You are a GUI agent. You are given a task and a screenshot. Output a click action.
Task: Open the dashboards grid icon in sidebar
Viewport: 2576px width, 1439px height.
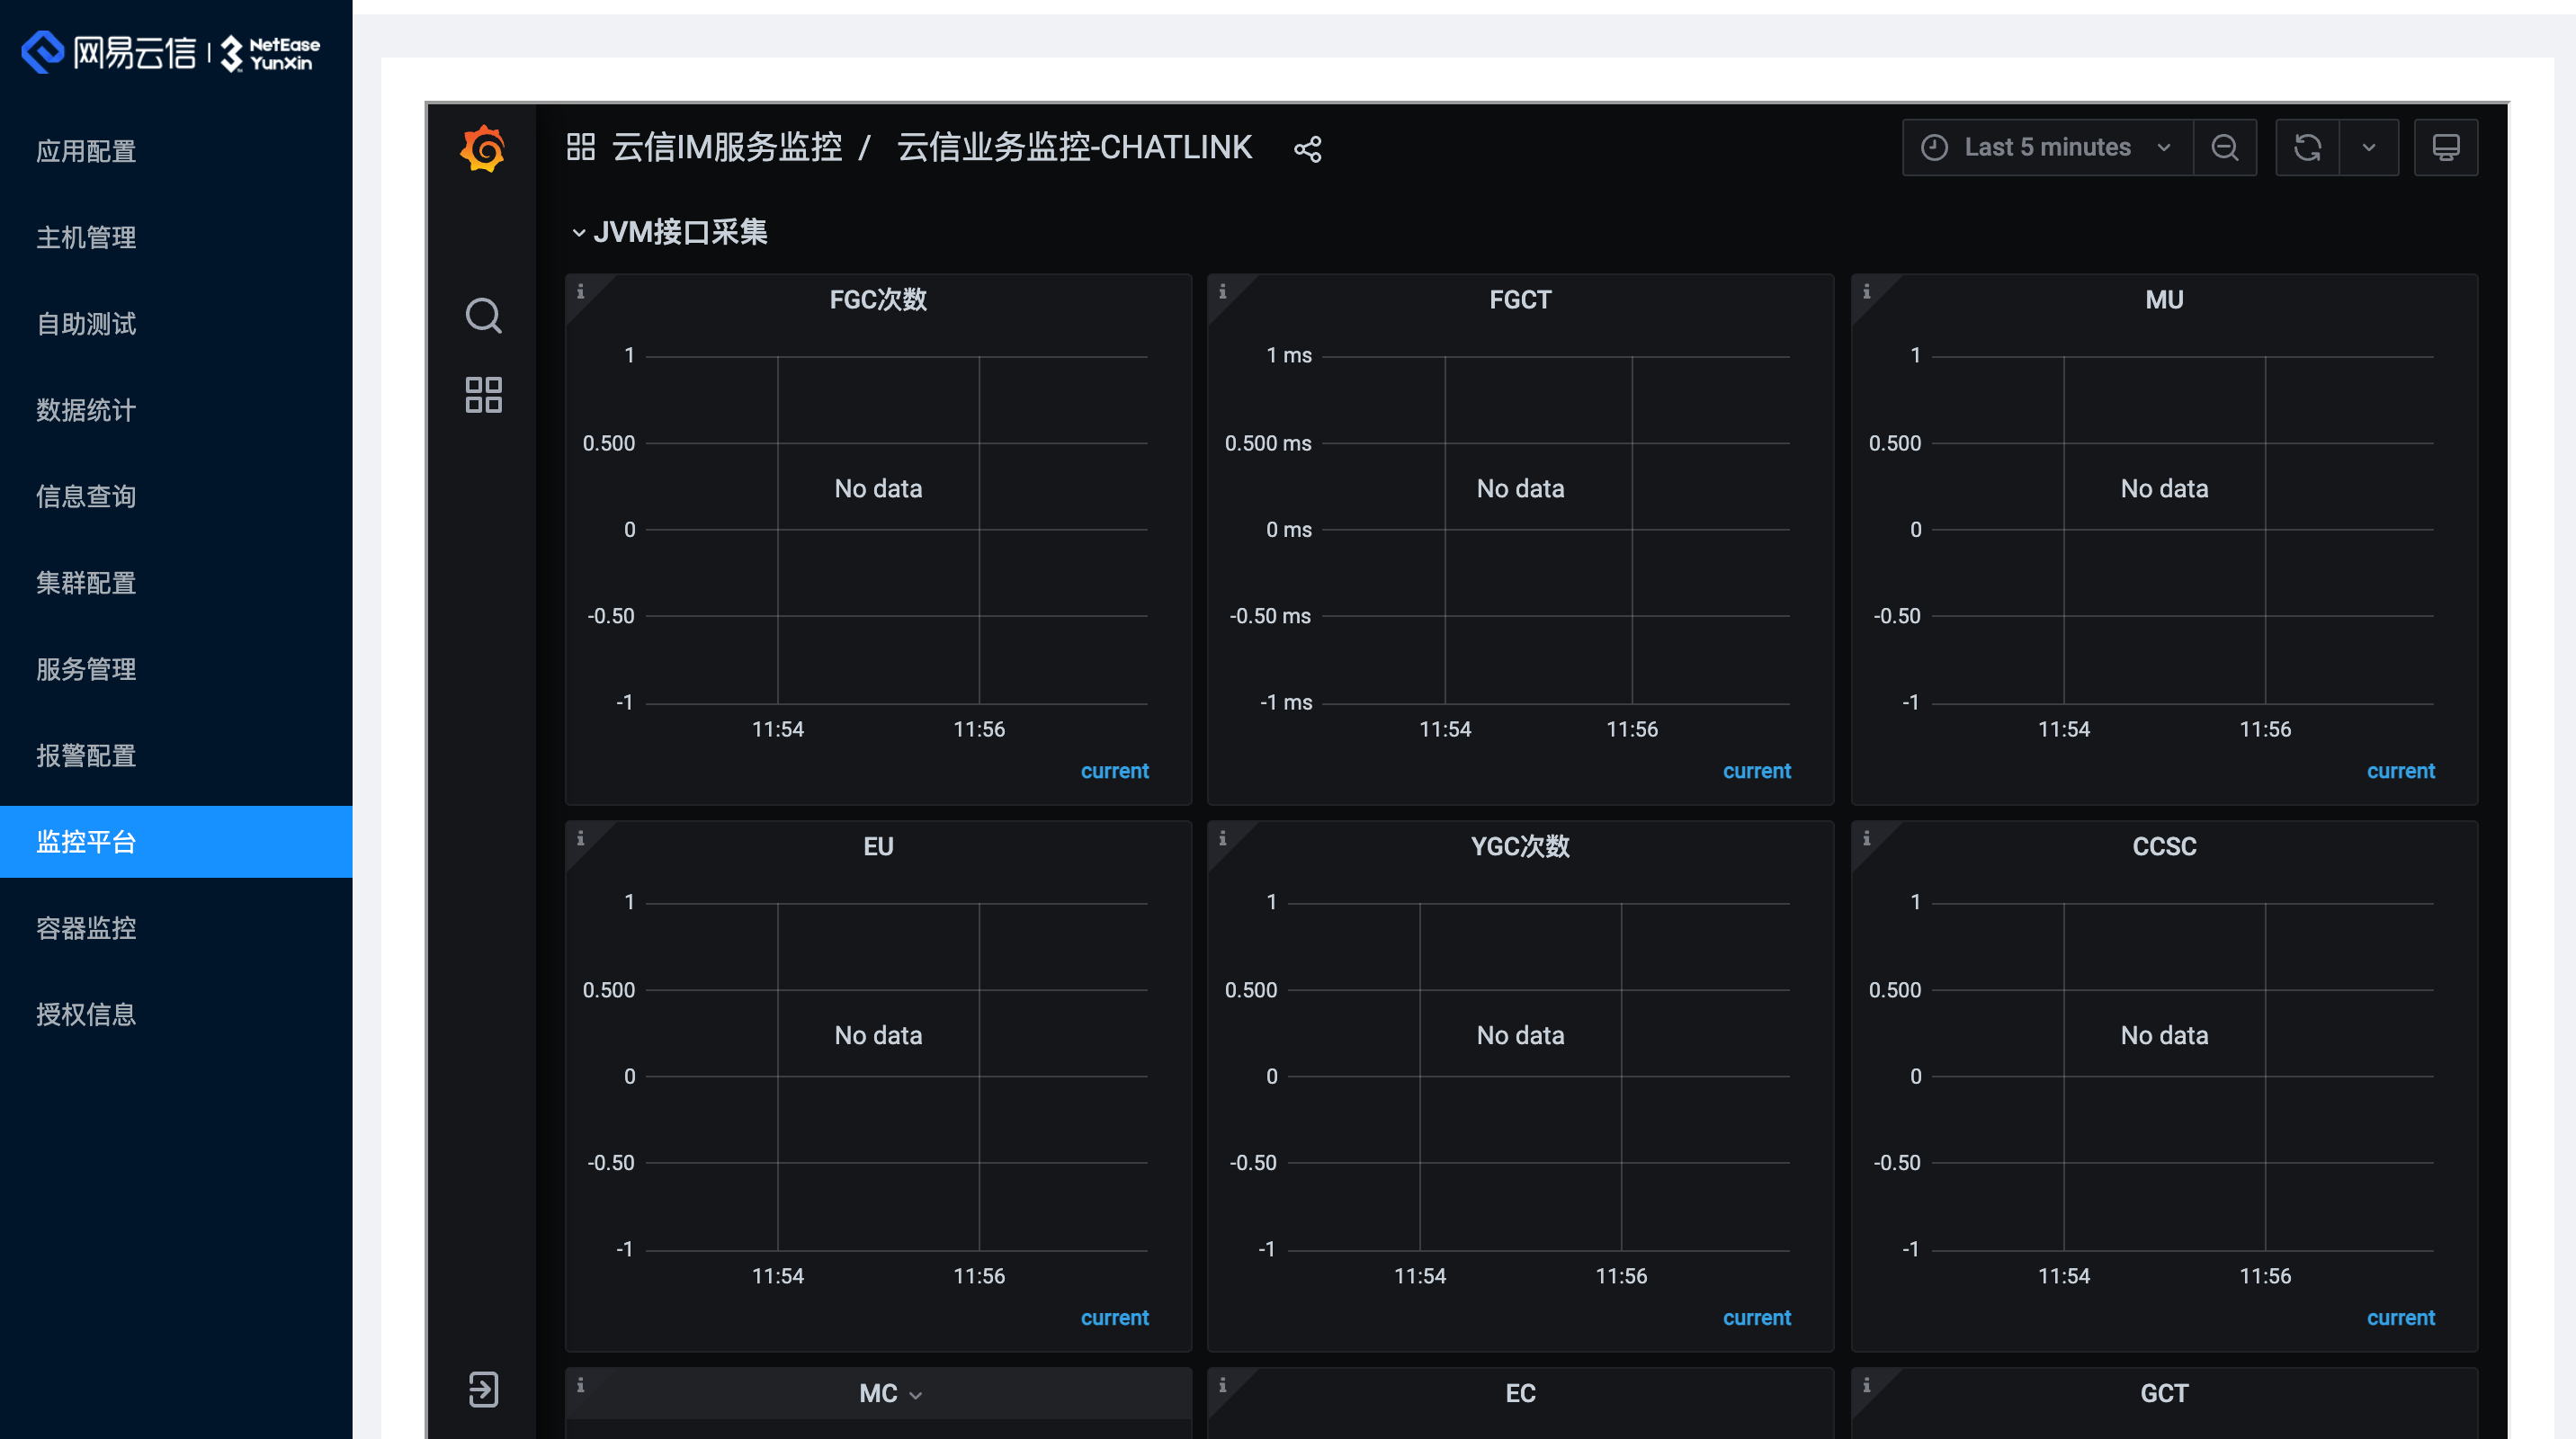click(483, 395)
